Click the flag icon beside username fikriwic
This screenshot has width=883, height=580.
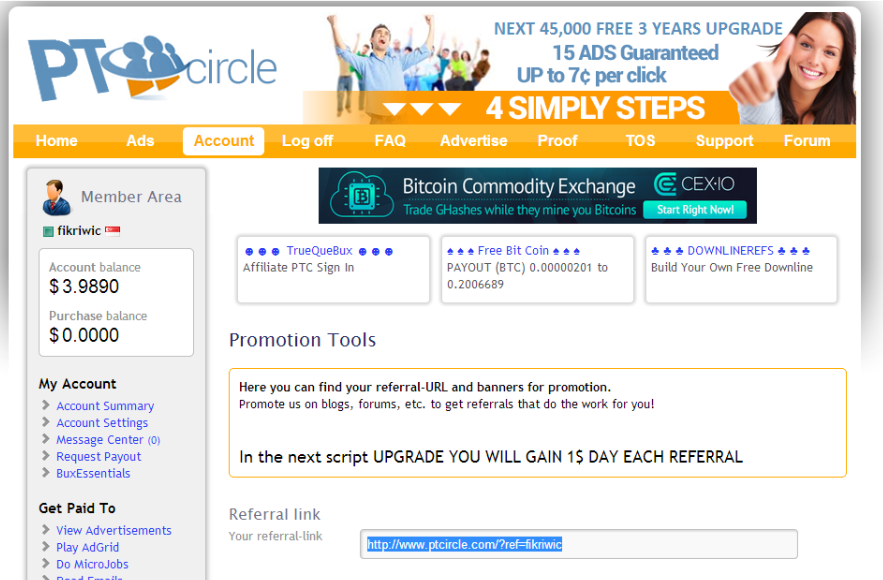pyautogui.click(x=113, y=231)
